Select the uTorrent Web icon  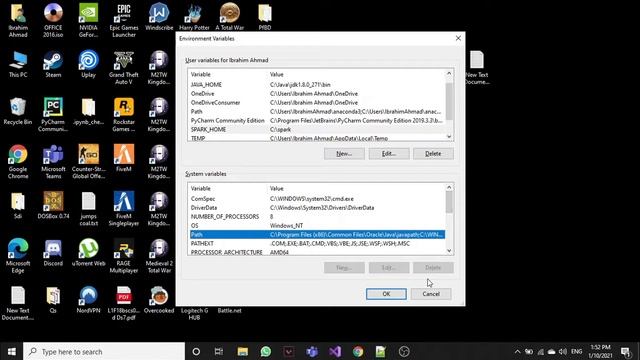coord(88,253)
